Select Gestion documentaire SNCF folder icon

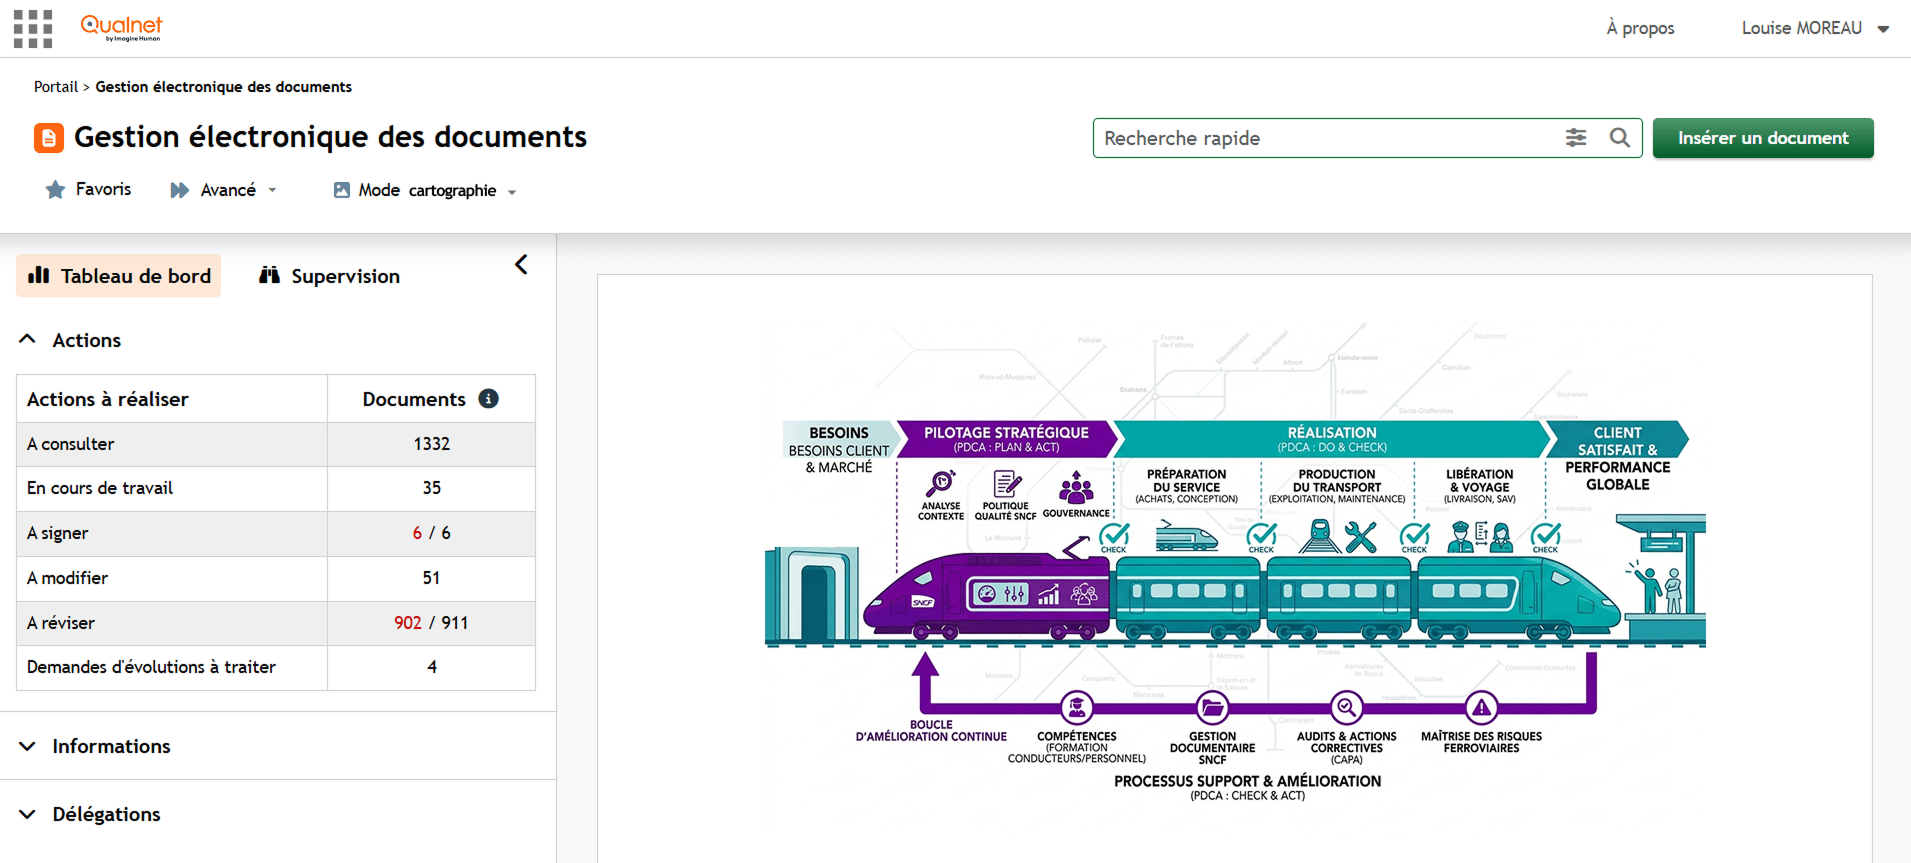pyautogui.click(x=1212, y=708)
